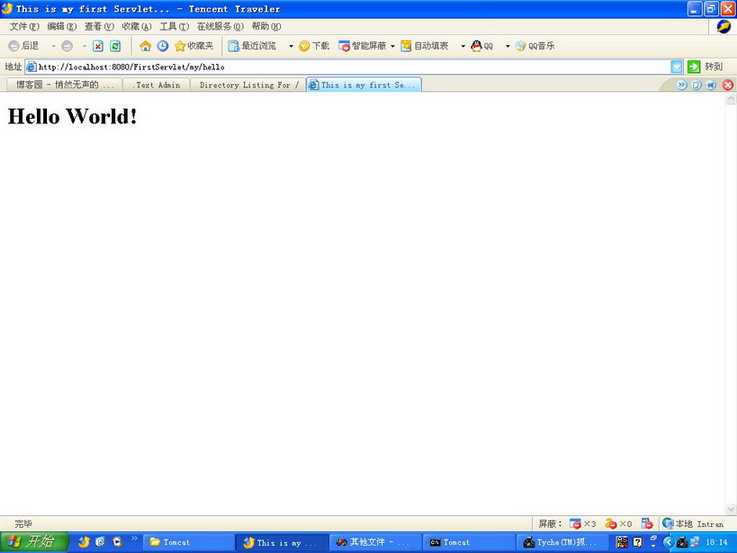Click the page scrollbar up arrow
The width and height of the screenshot is (737, 553).
click(x=731, y=99)
